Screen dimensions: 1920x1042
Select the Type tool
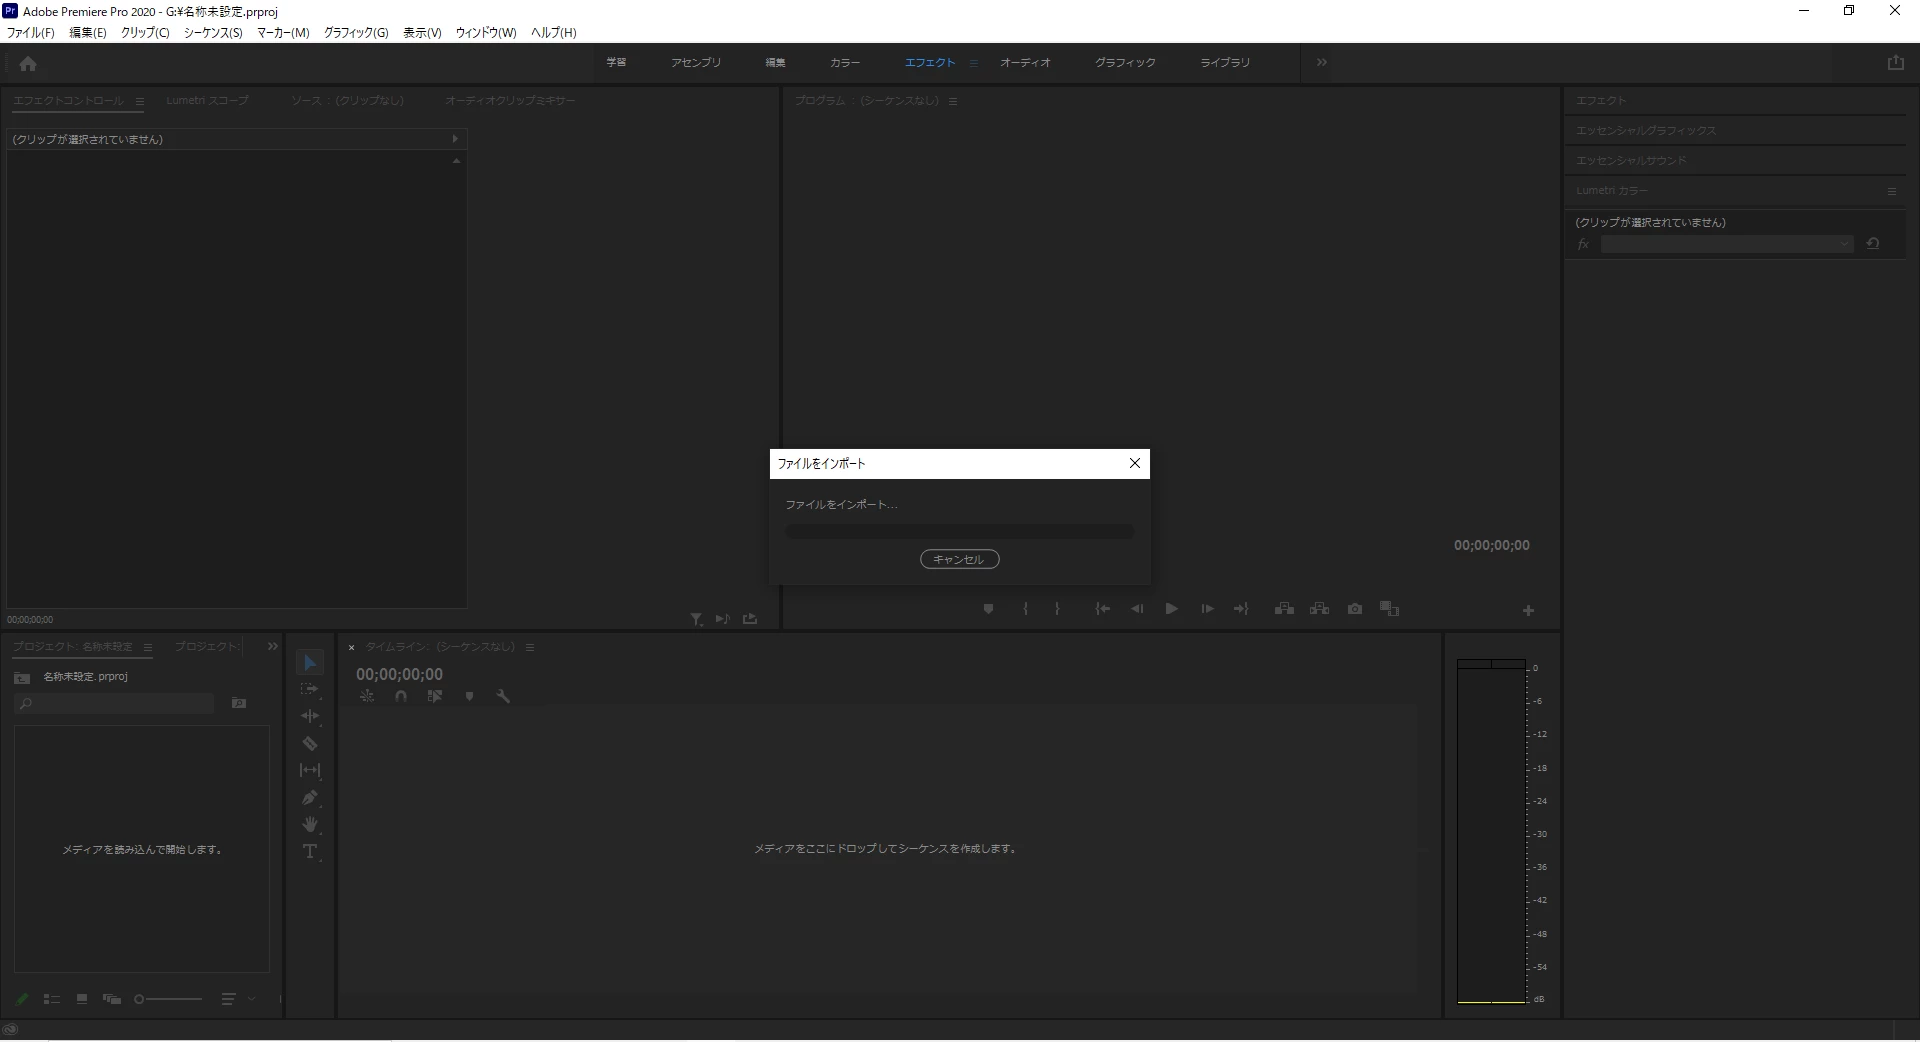(x=310, y=851)
